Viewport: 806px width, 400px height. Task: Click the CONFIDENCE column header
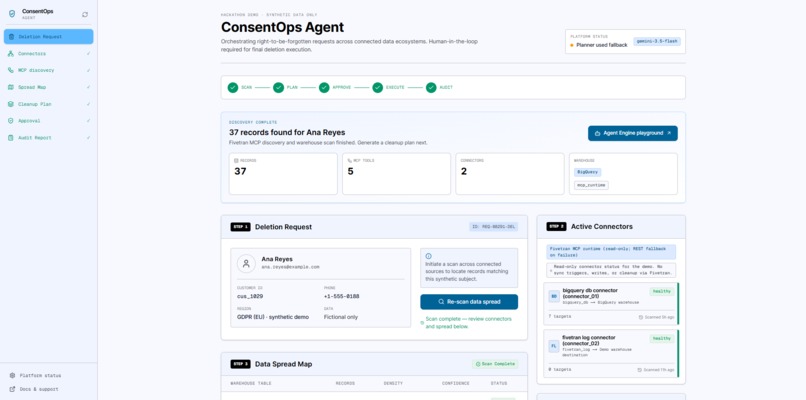pyautogui.click(x=455, y=384)
